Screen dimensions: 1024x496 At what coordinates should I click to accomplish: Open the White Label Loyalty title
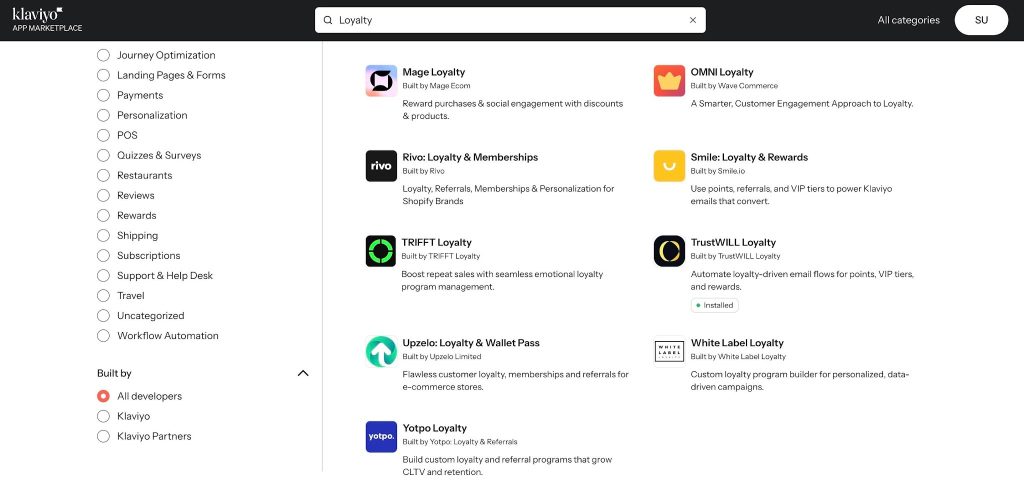coord(737,343)
